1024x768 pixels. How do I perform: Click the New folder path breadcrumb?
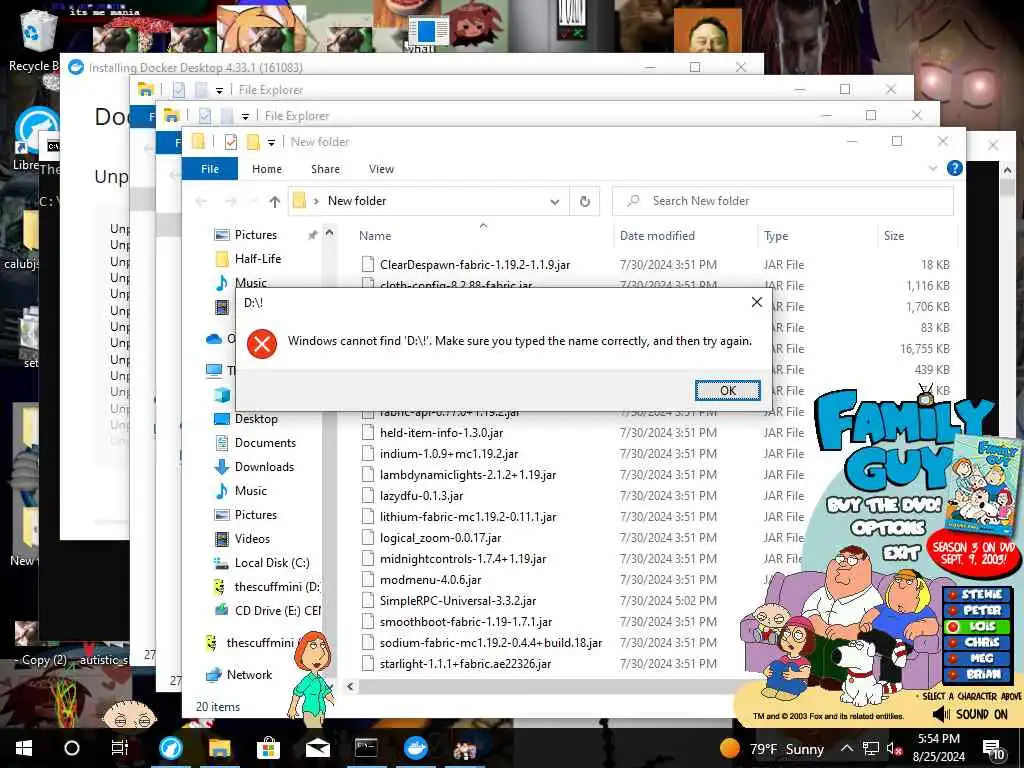tap(357, 201)
